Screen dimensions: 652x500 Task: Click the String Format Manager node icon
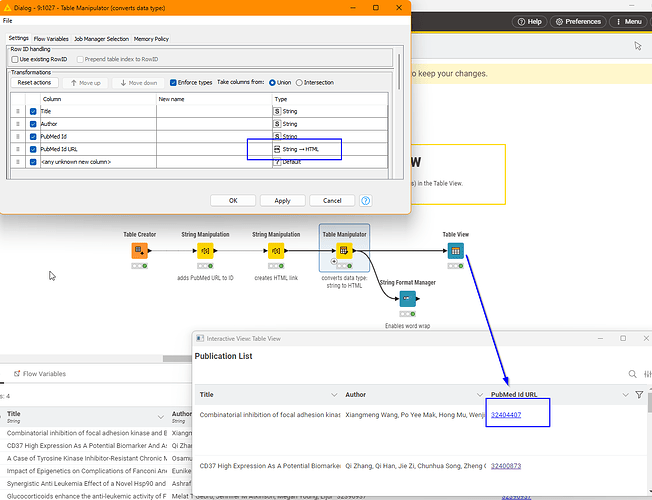tap(407, 300)
